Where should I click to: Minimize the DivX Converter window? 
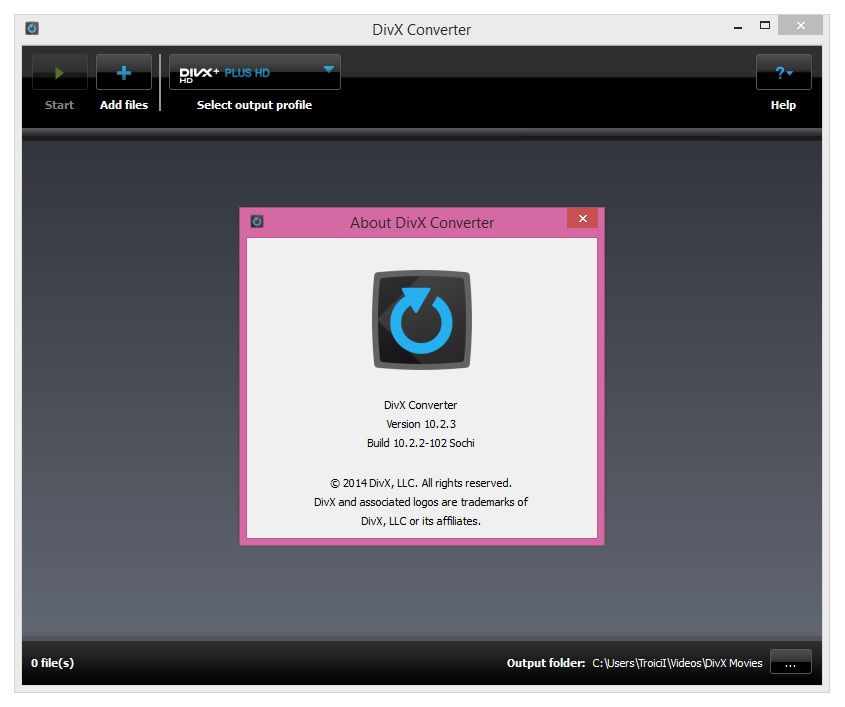(738, 27)
